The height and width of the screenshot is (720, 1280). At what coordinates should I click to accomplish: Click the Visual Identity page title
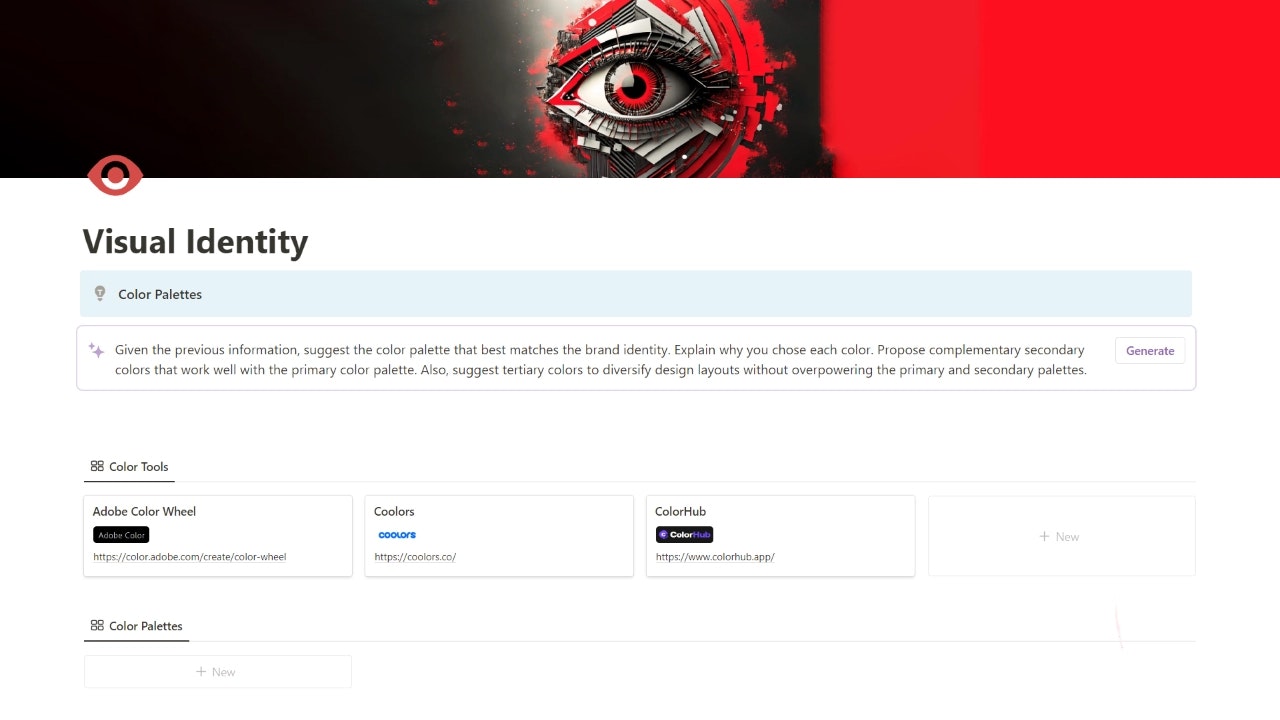[x=195, y=242]
